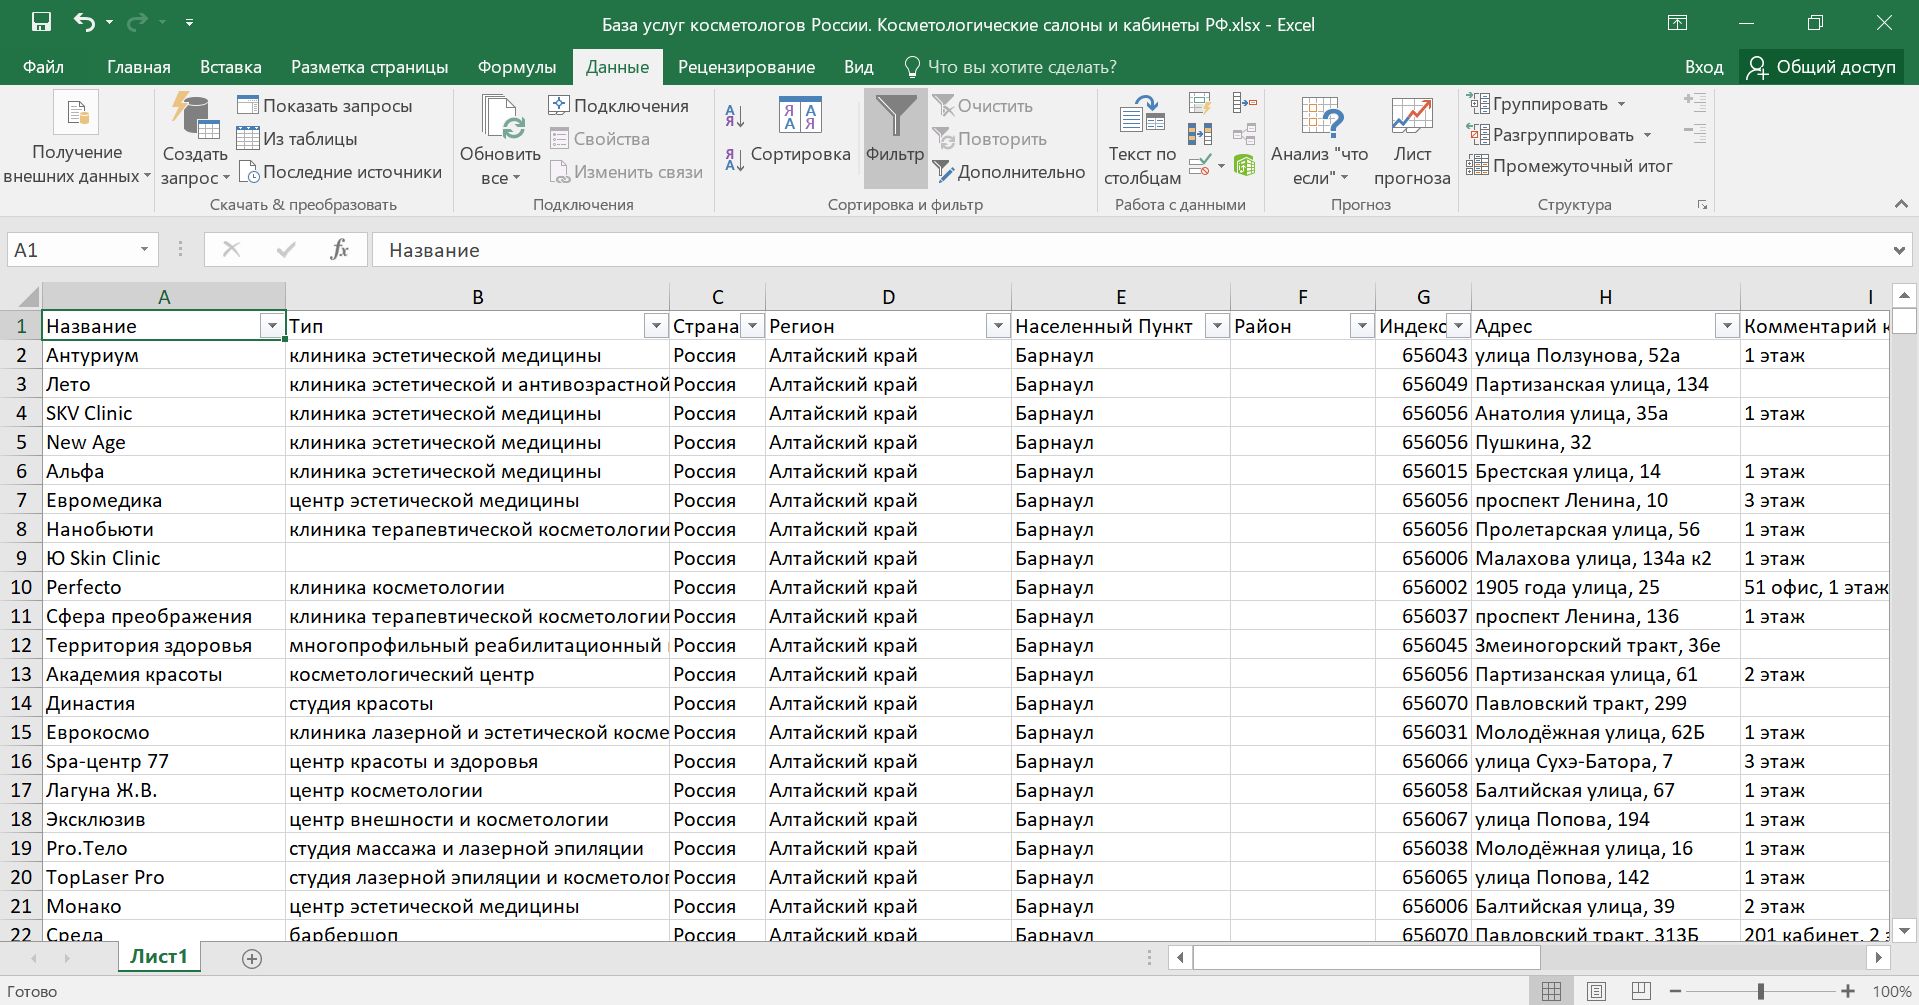Switch to Page Break Preview in status bar
This screenshot has height=1005, width=1919.
(1641, 991)
